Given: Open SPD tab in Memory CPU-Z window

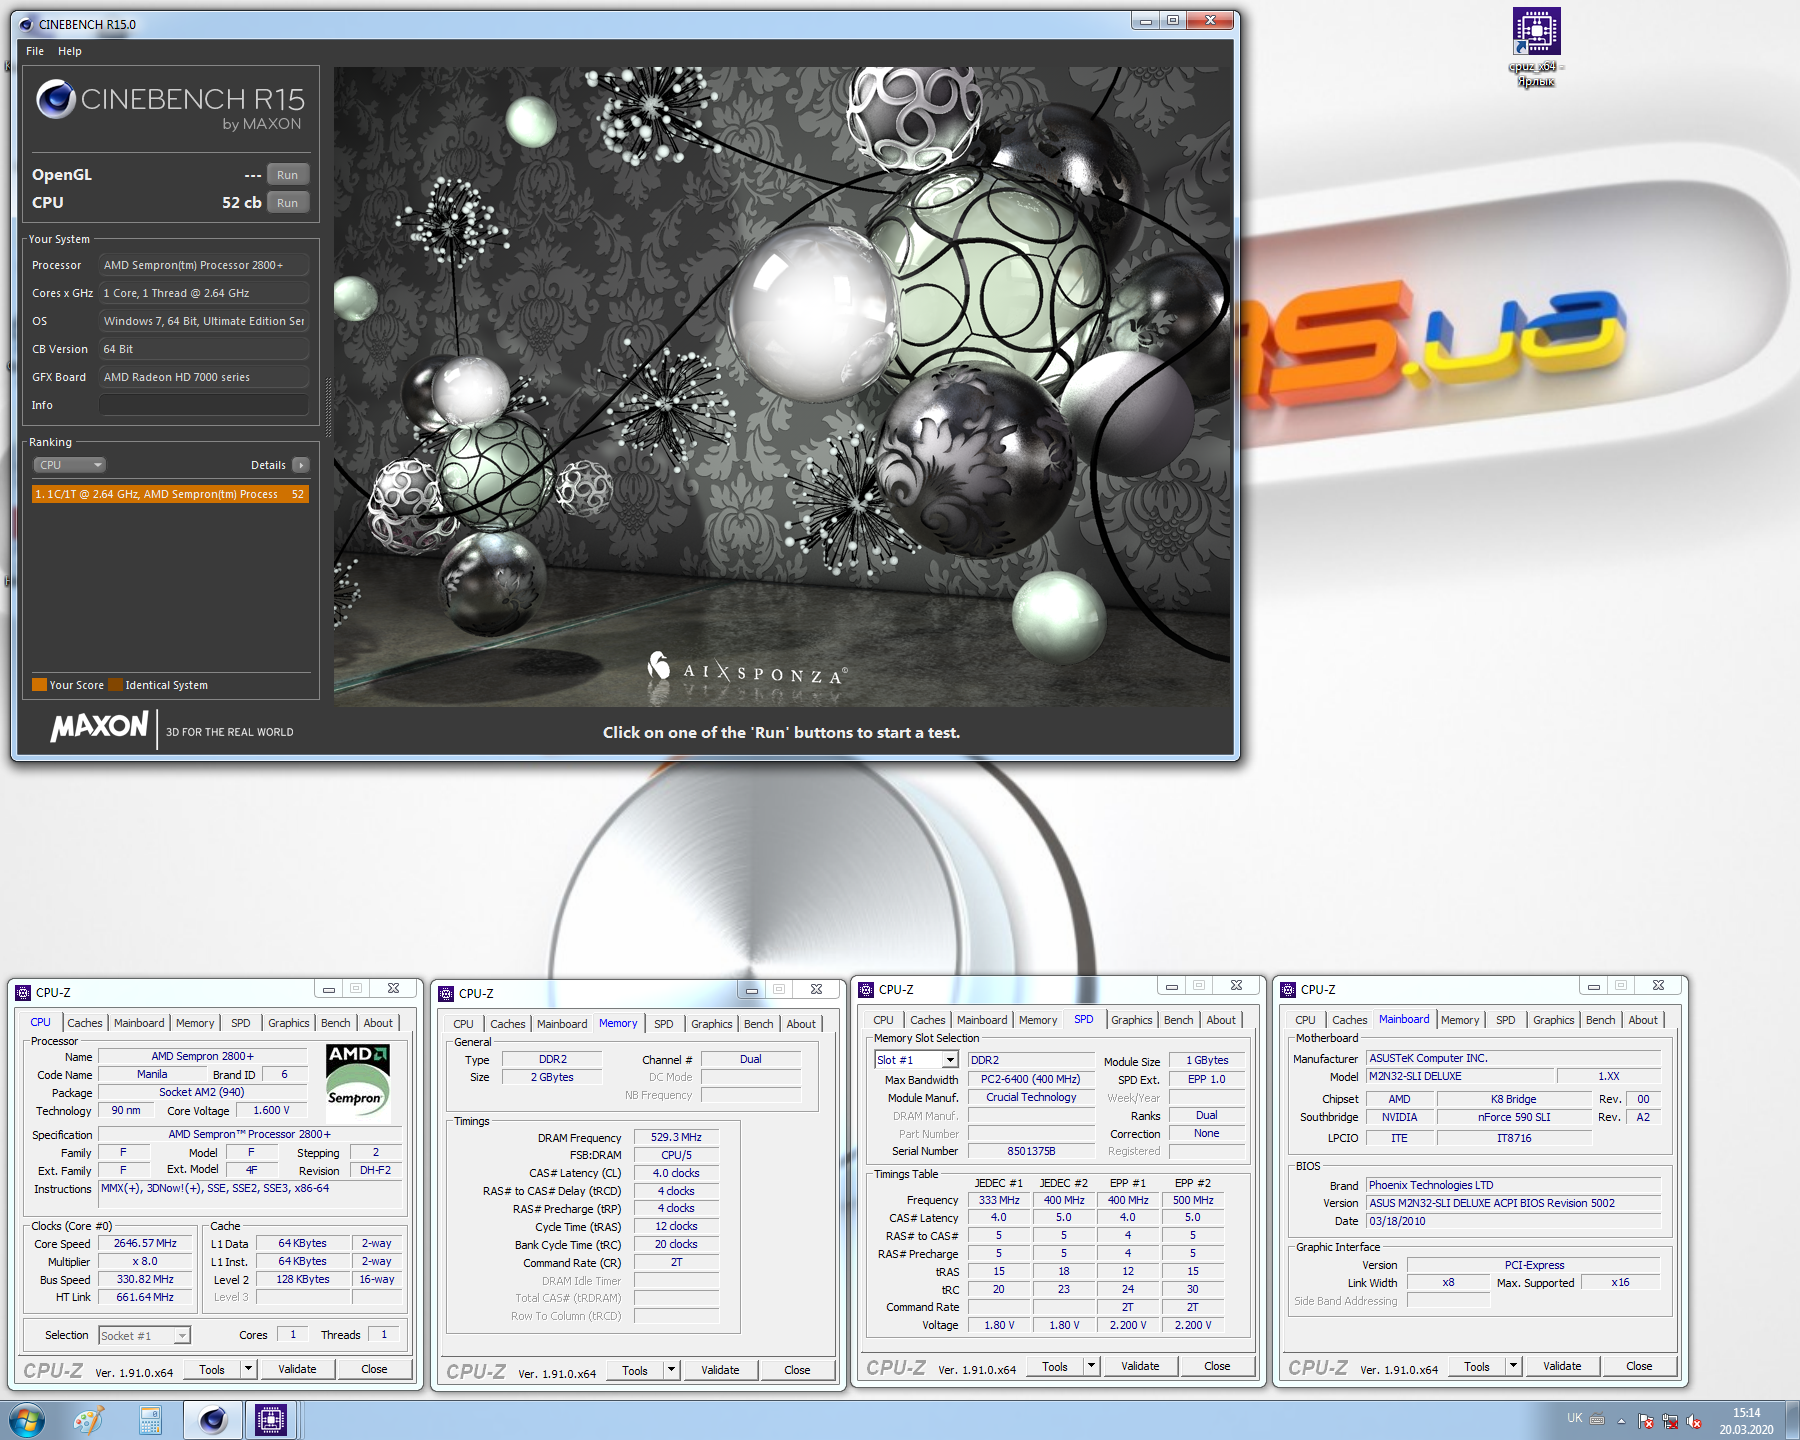Looking at the screenshot, I should (x=664, y=1024).
